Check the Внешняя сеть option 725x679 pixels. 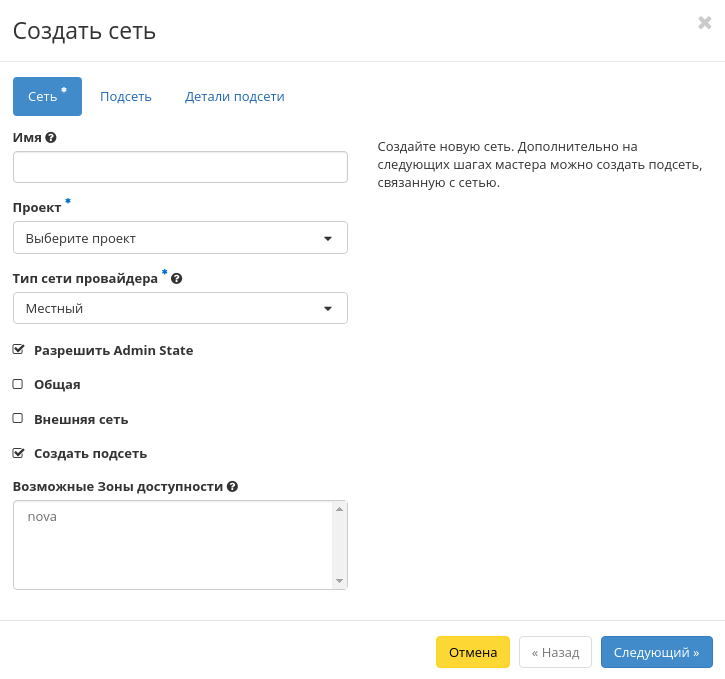[18, 419]
